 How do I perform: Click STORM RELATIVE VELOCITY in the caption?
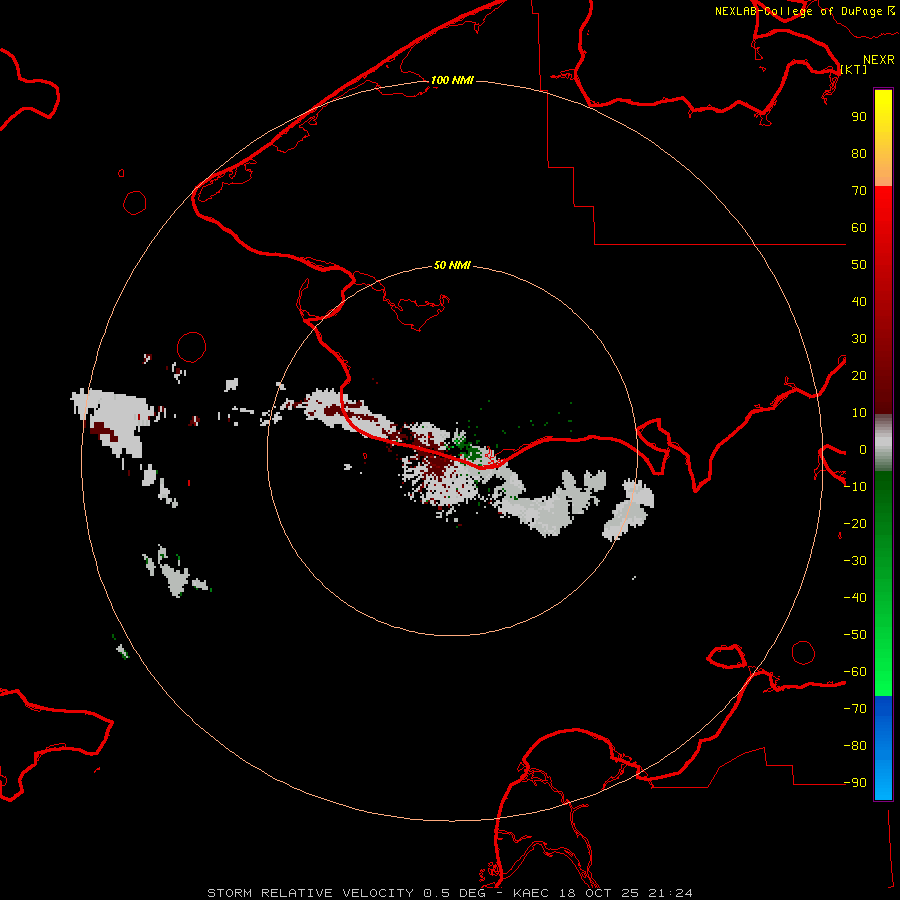coord(311,893)
